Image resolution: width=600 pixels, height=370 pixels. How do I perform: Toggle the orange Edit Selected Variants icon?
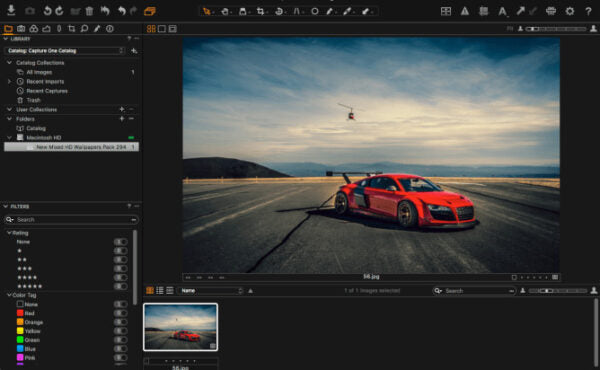[150, 11]
